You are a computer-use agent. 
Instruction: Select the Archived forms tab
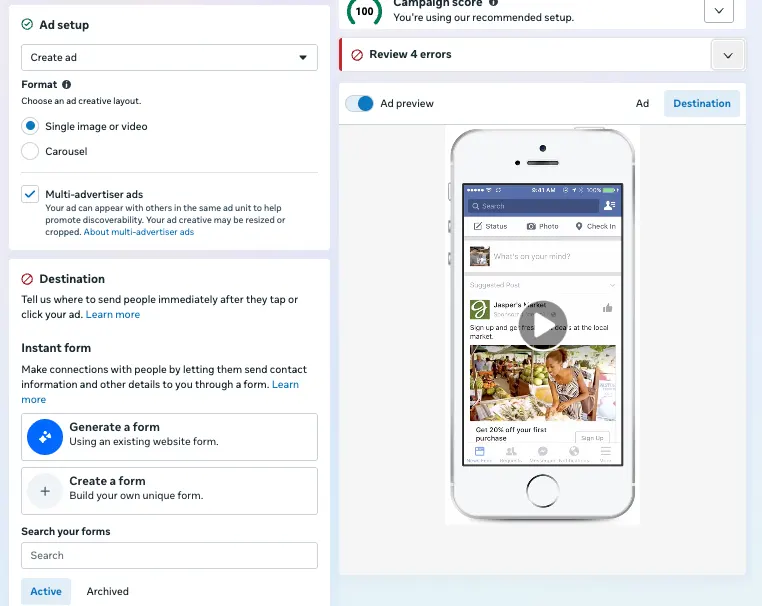click(107, 591)
